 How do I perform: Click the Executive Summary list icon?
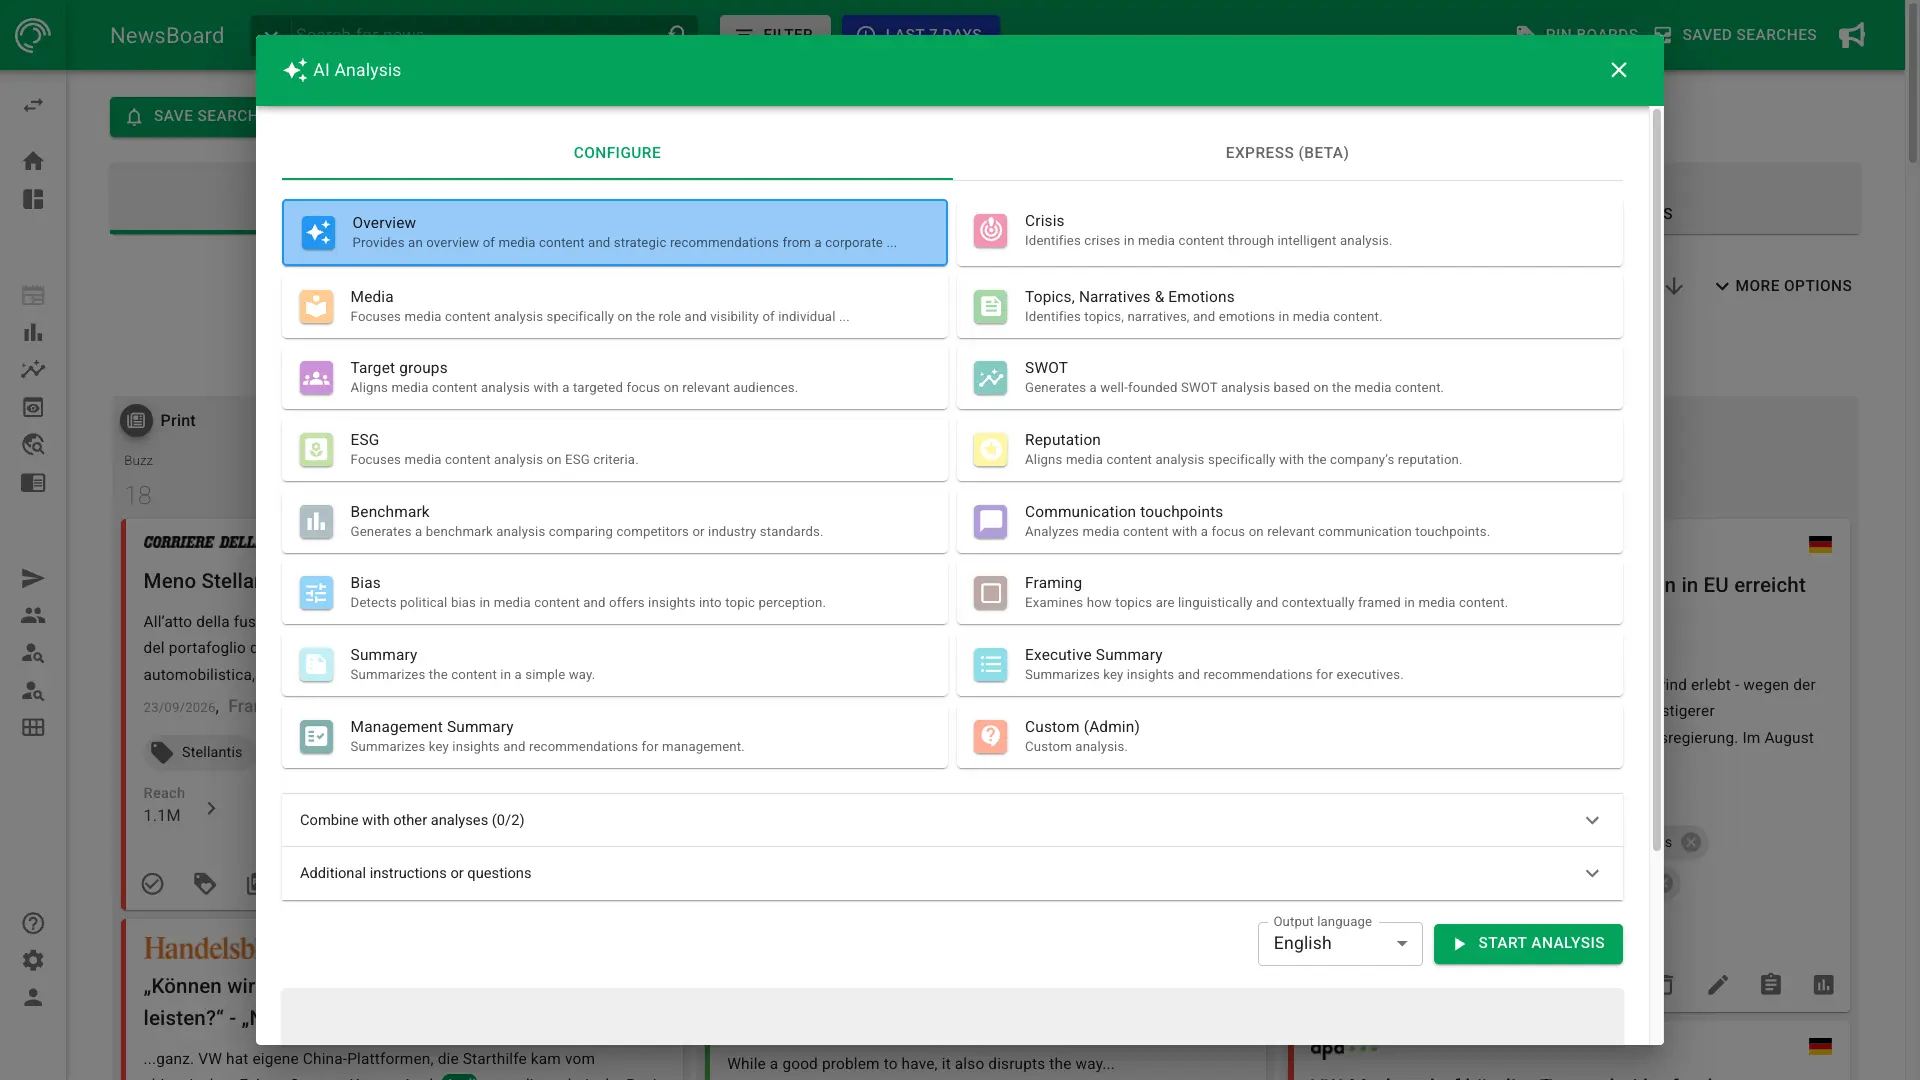(990, 665)
